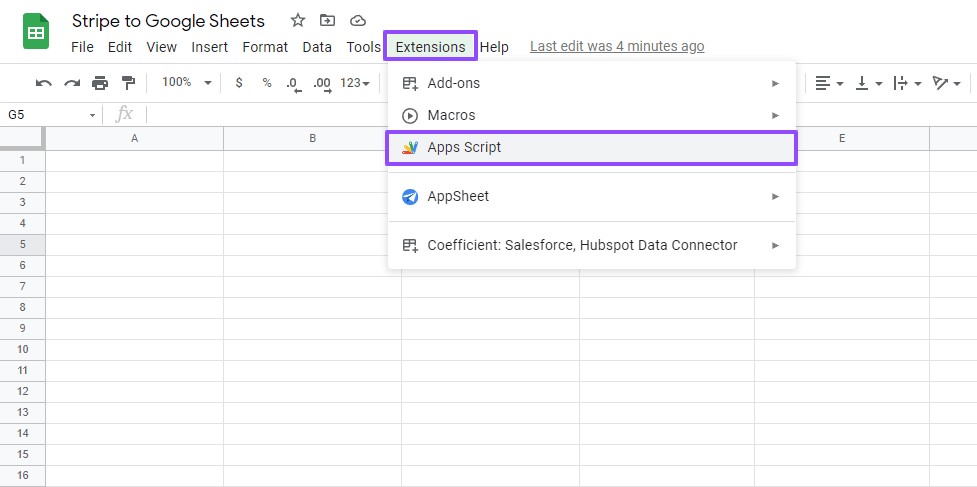This screenshot has width=977, height=487.
Task: Apply percent format to cell
Action: click(267, 83)
